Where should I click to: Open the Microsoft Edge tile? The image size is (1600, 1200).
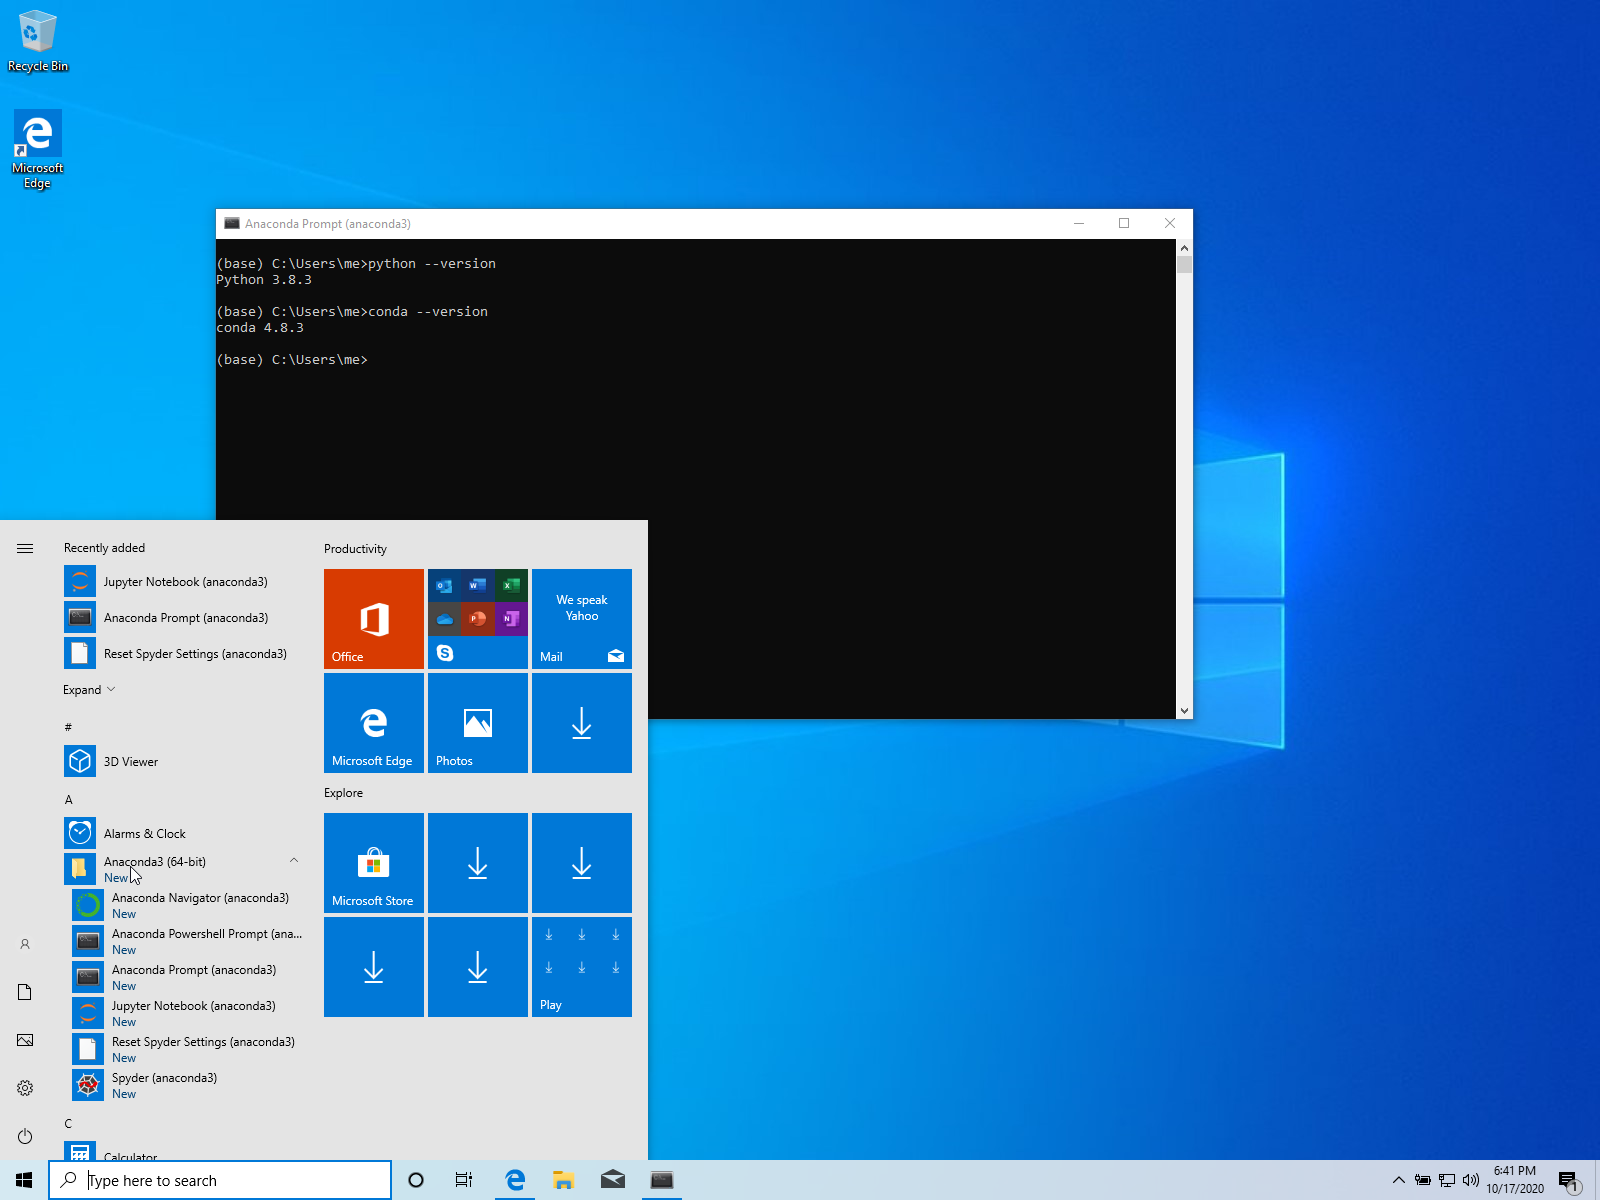374,723
